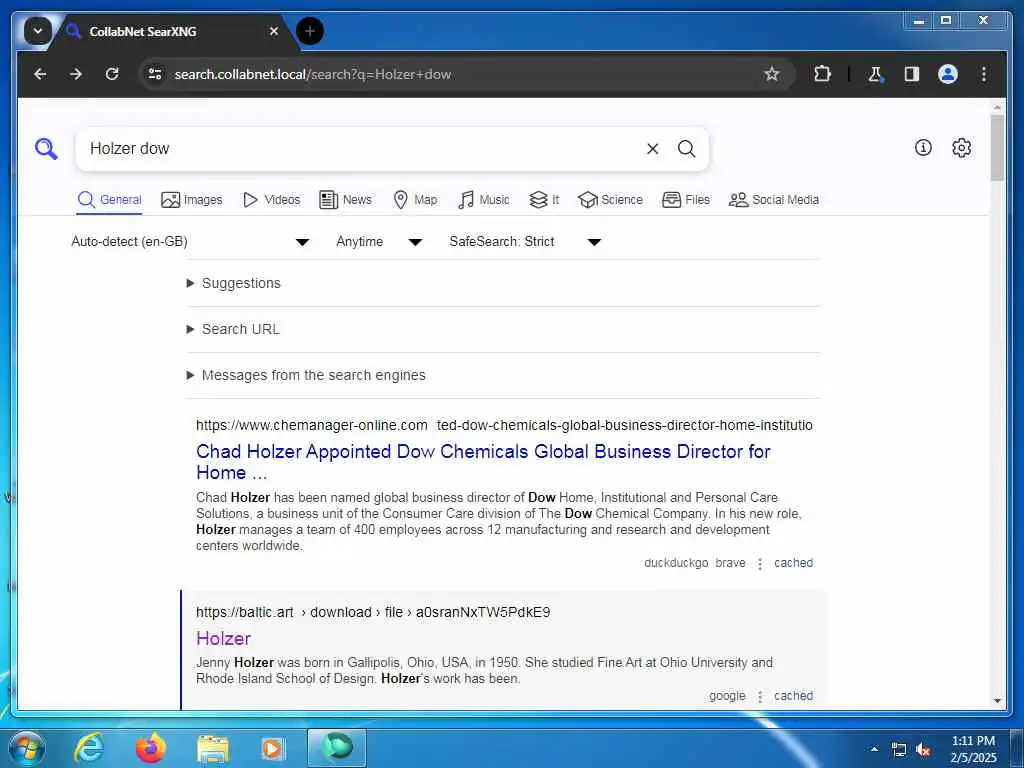Launch Firefox from taskbar
Screen dimensions: 1024x768
(150, 748)
